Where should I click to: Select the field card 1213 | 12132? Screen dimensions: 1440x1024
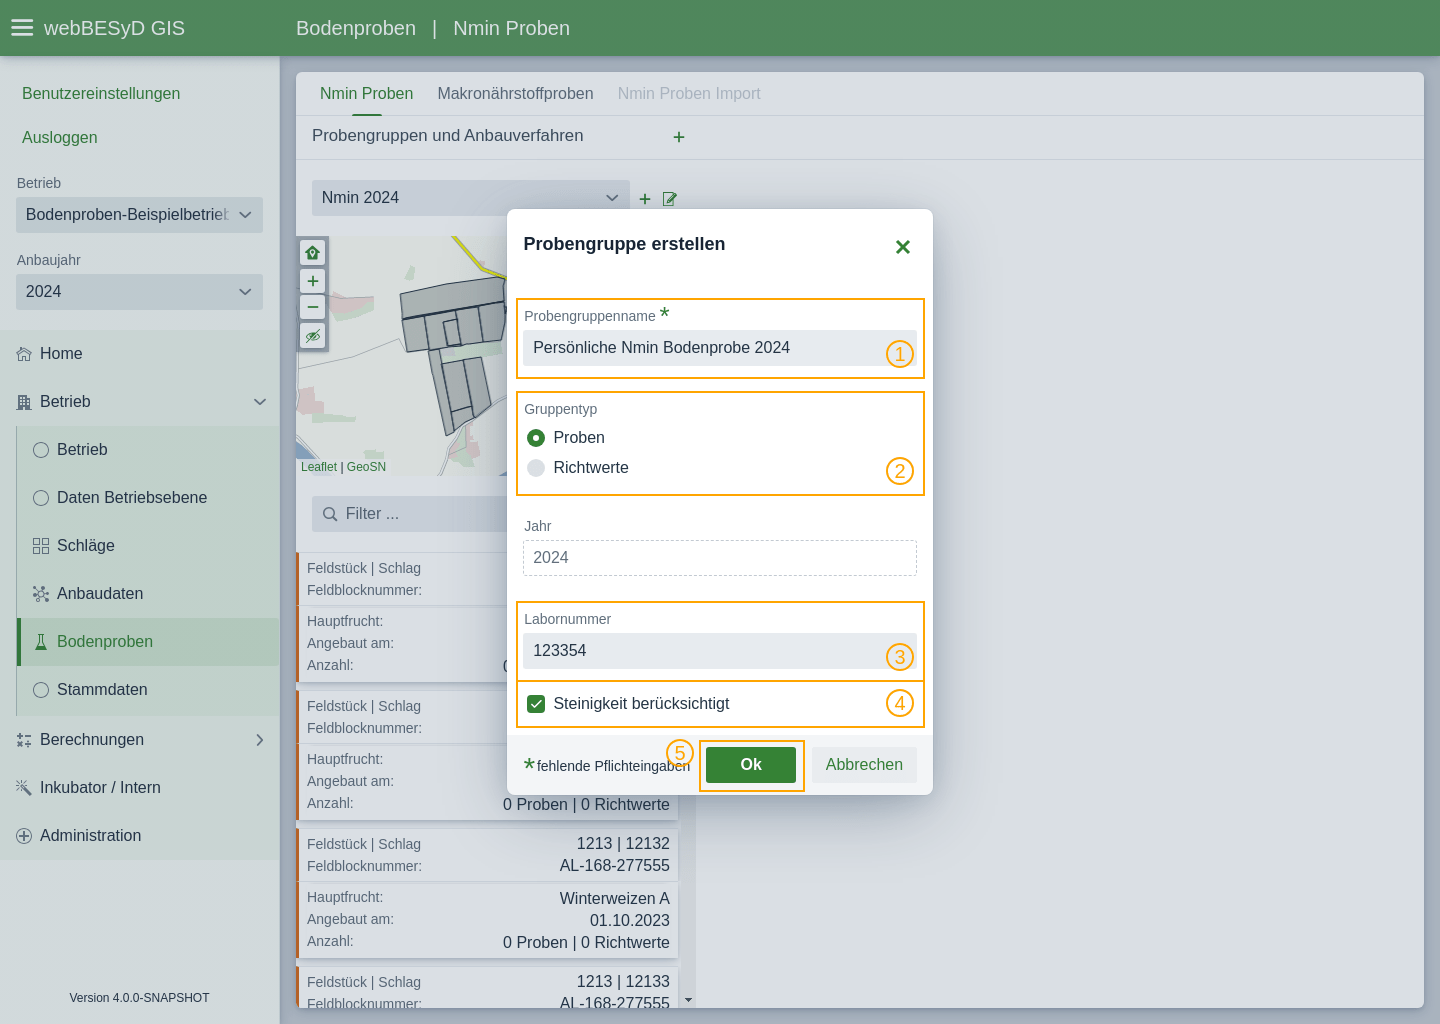click(x=488, y=894)
